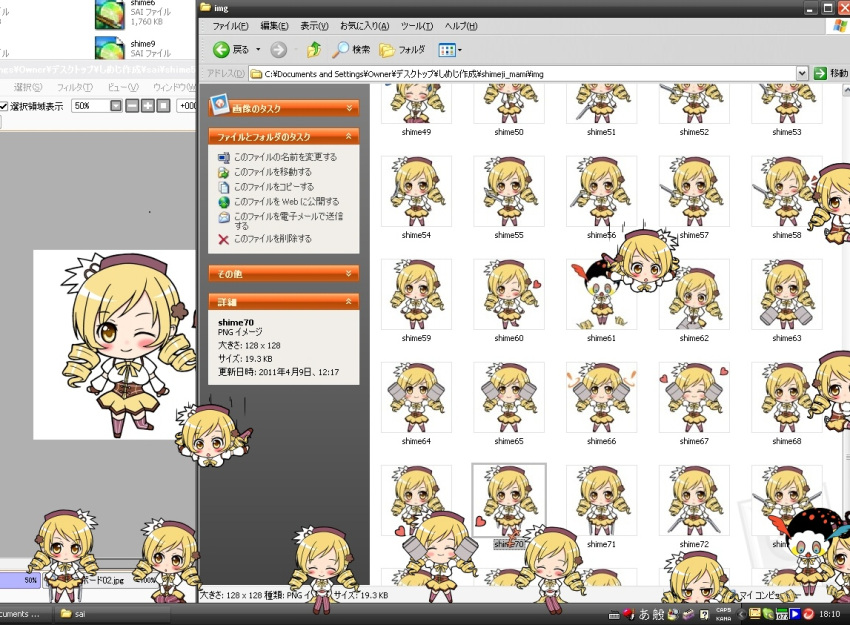The image size is (850, 625).
Task: Collapse the ファイルとフォルダのタスク panel
Action: tap(349, 136)
